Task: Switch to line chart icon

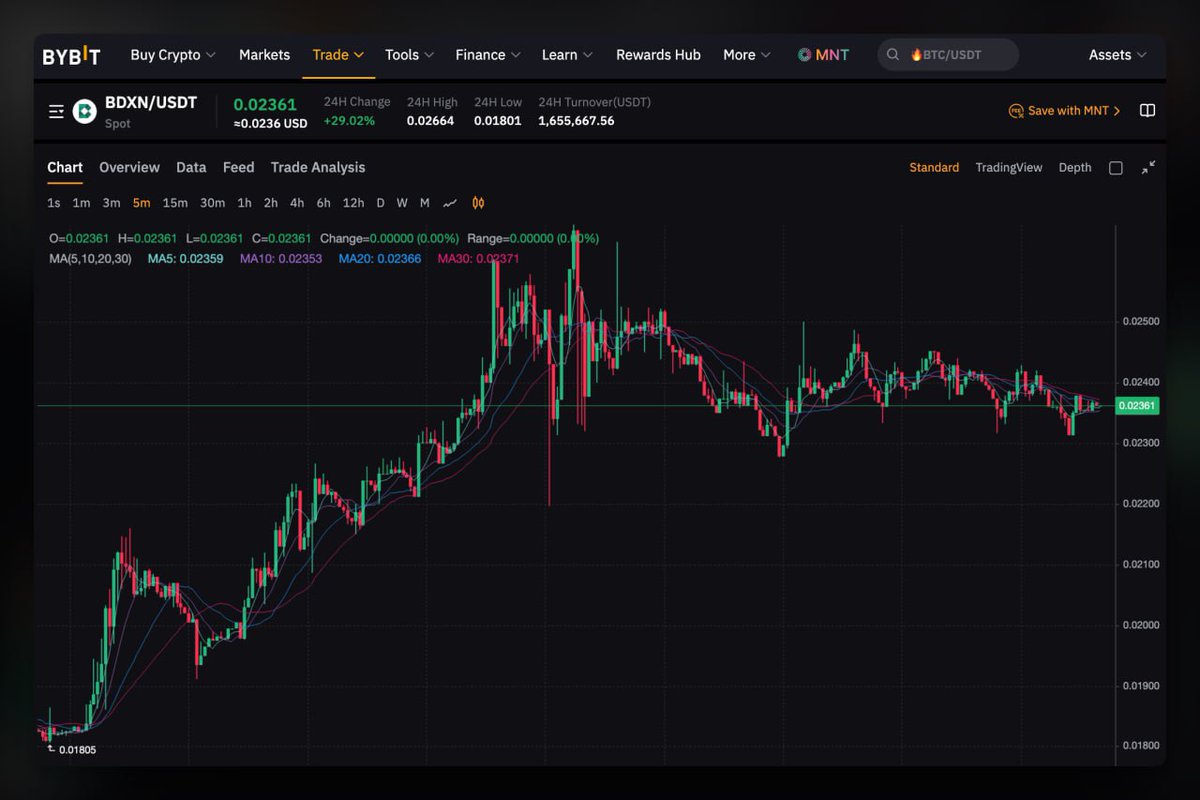Action: pos(450,203)
